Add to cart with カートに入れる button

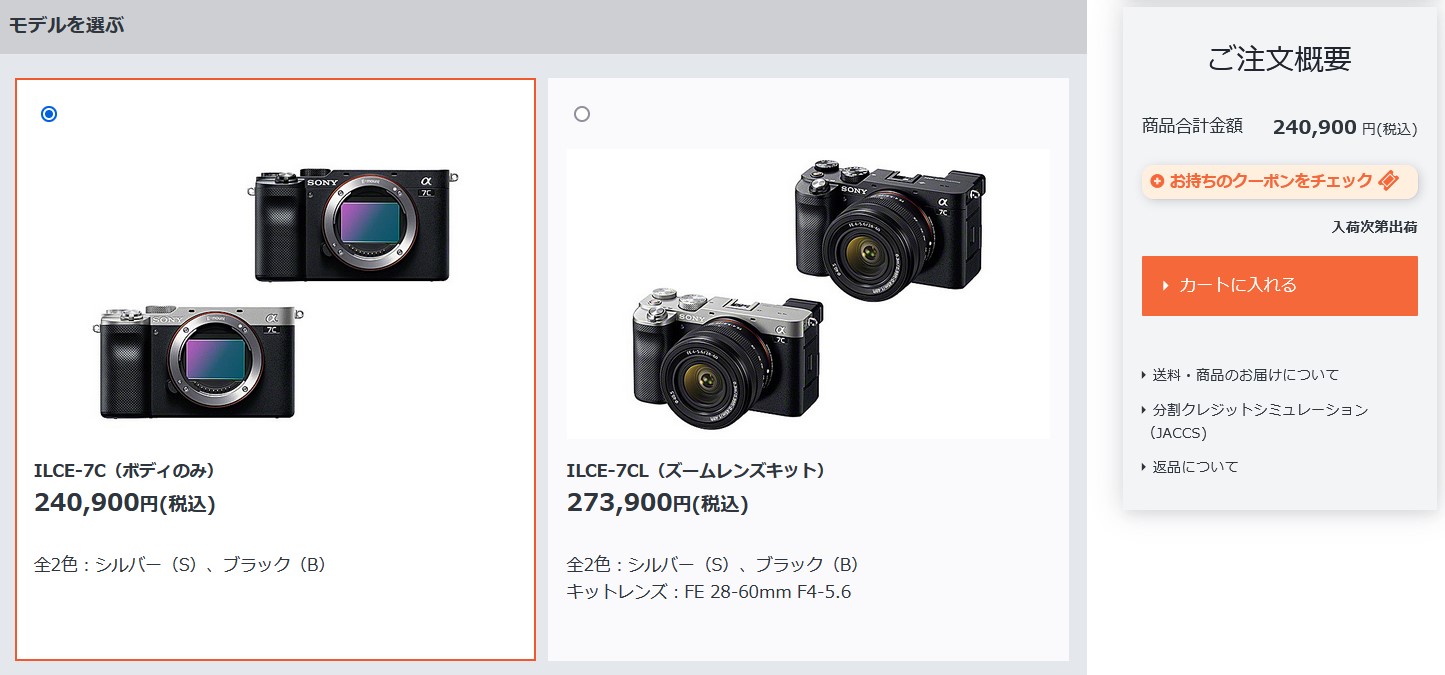tap(1280, 286)
